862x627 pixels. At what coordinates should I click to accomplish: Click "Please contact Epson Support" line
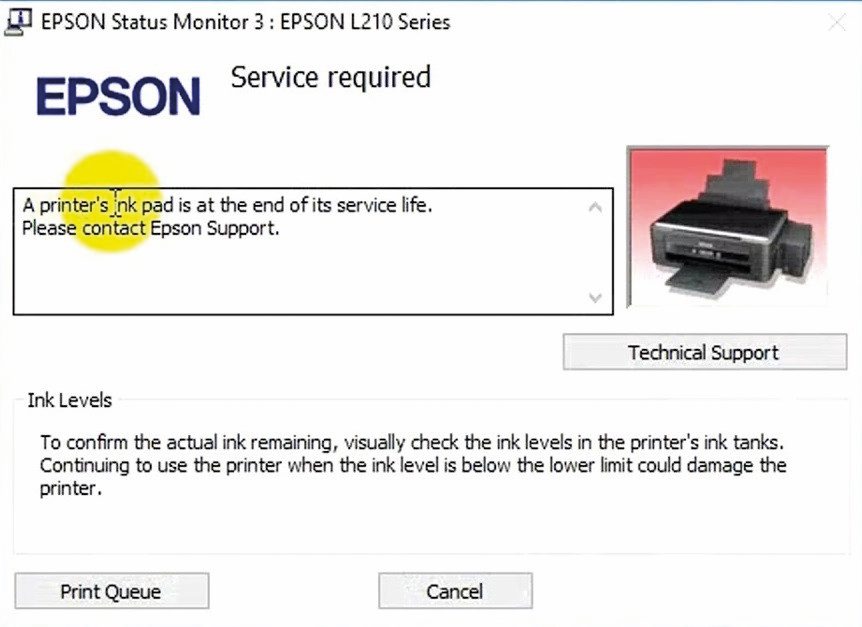coord(151,228)
